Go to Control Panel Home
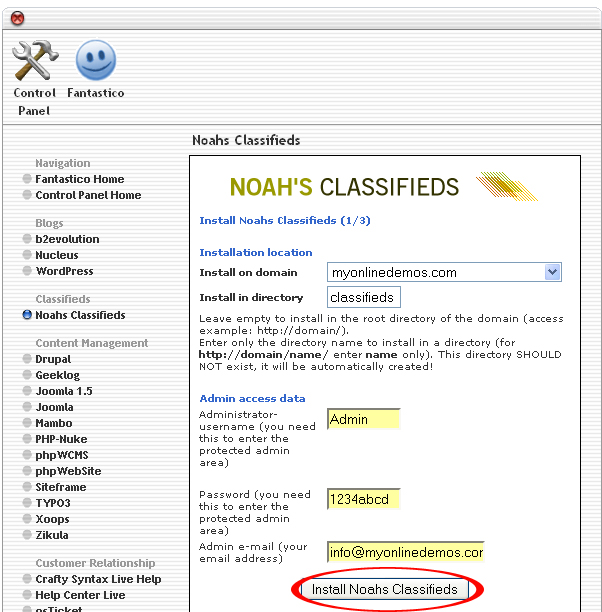602x612 pixels. tap(88, 195)
